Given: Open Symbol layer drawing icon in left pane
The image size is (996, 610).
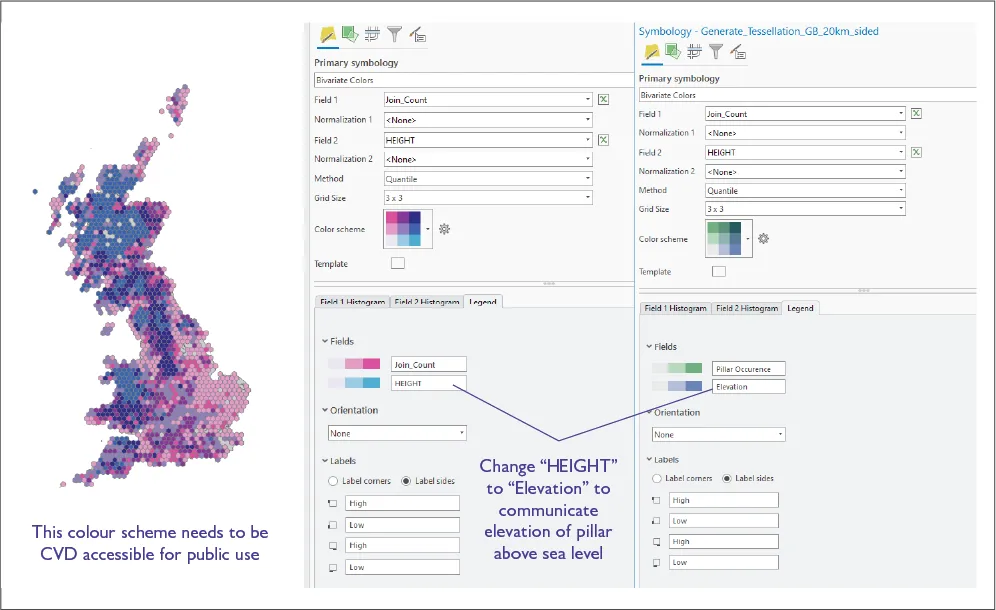Looking at the screenshot, I should 372,36.
